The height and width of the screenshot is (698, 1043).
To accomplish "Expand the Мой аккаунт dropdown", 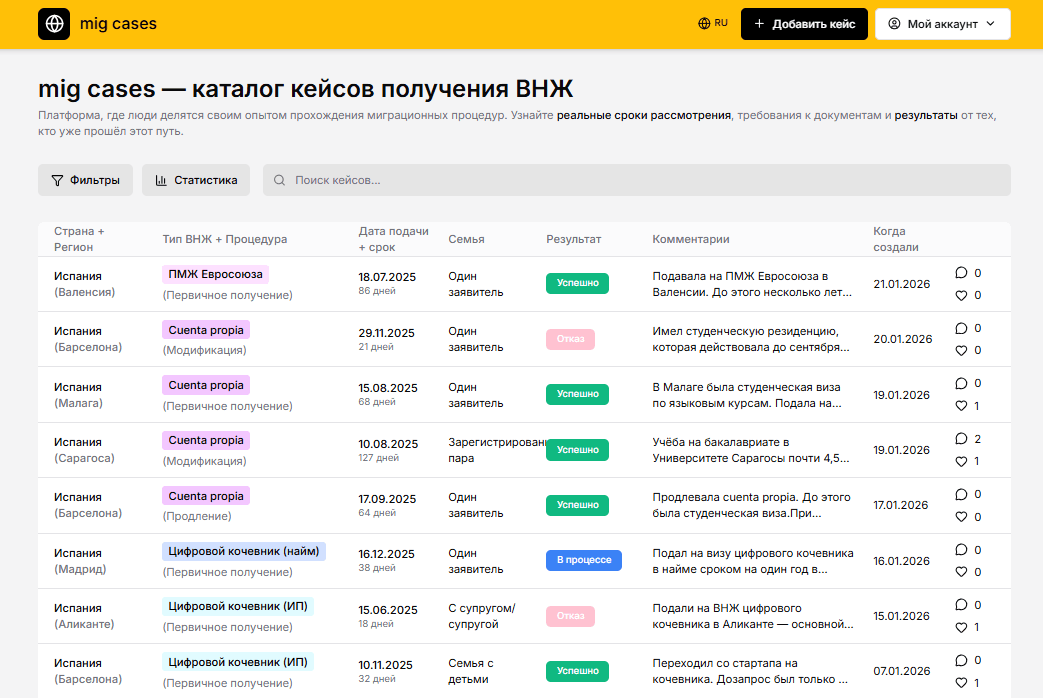I will [942, 22].
